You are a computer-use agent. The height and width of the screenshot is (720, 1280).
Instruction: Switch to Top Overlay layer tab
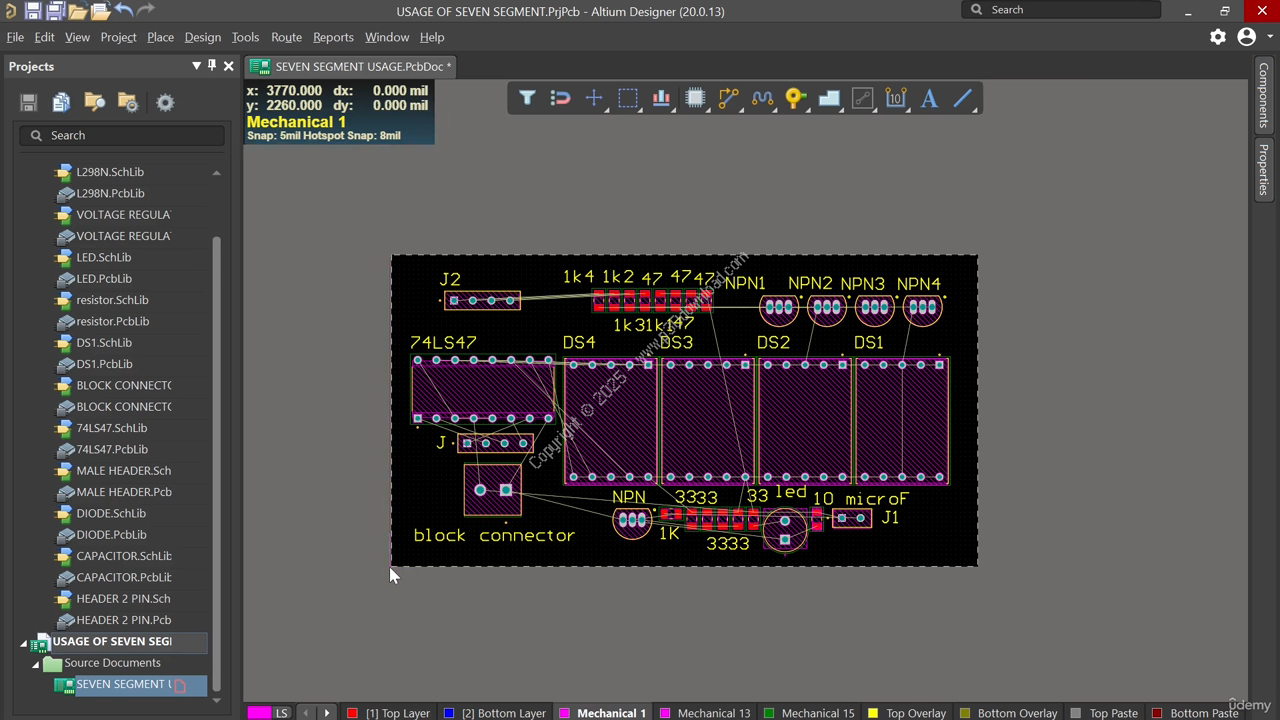tap(906, 713)
